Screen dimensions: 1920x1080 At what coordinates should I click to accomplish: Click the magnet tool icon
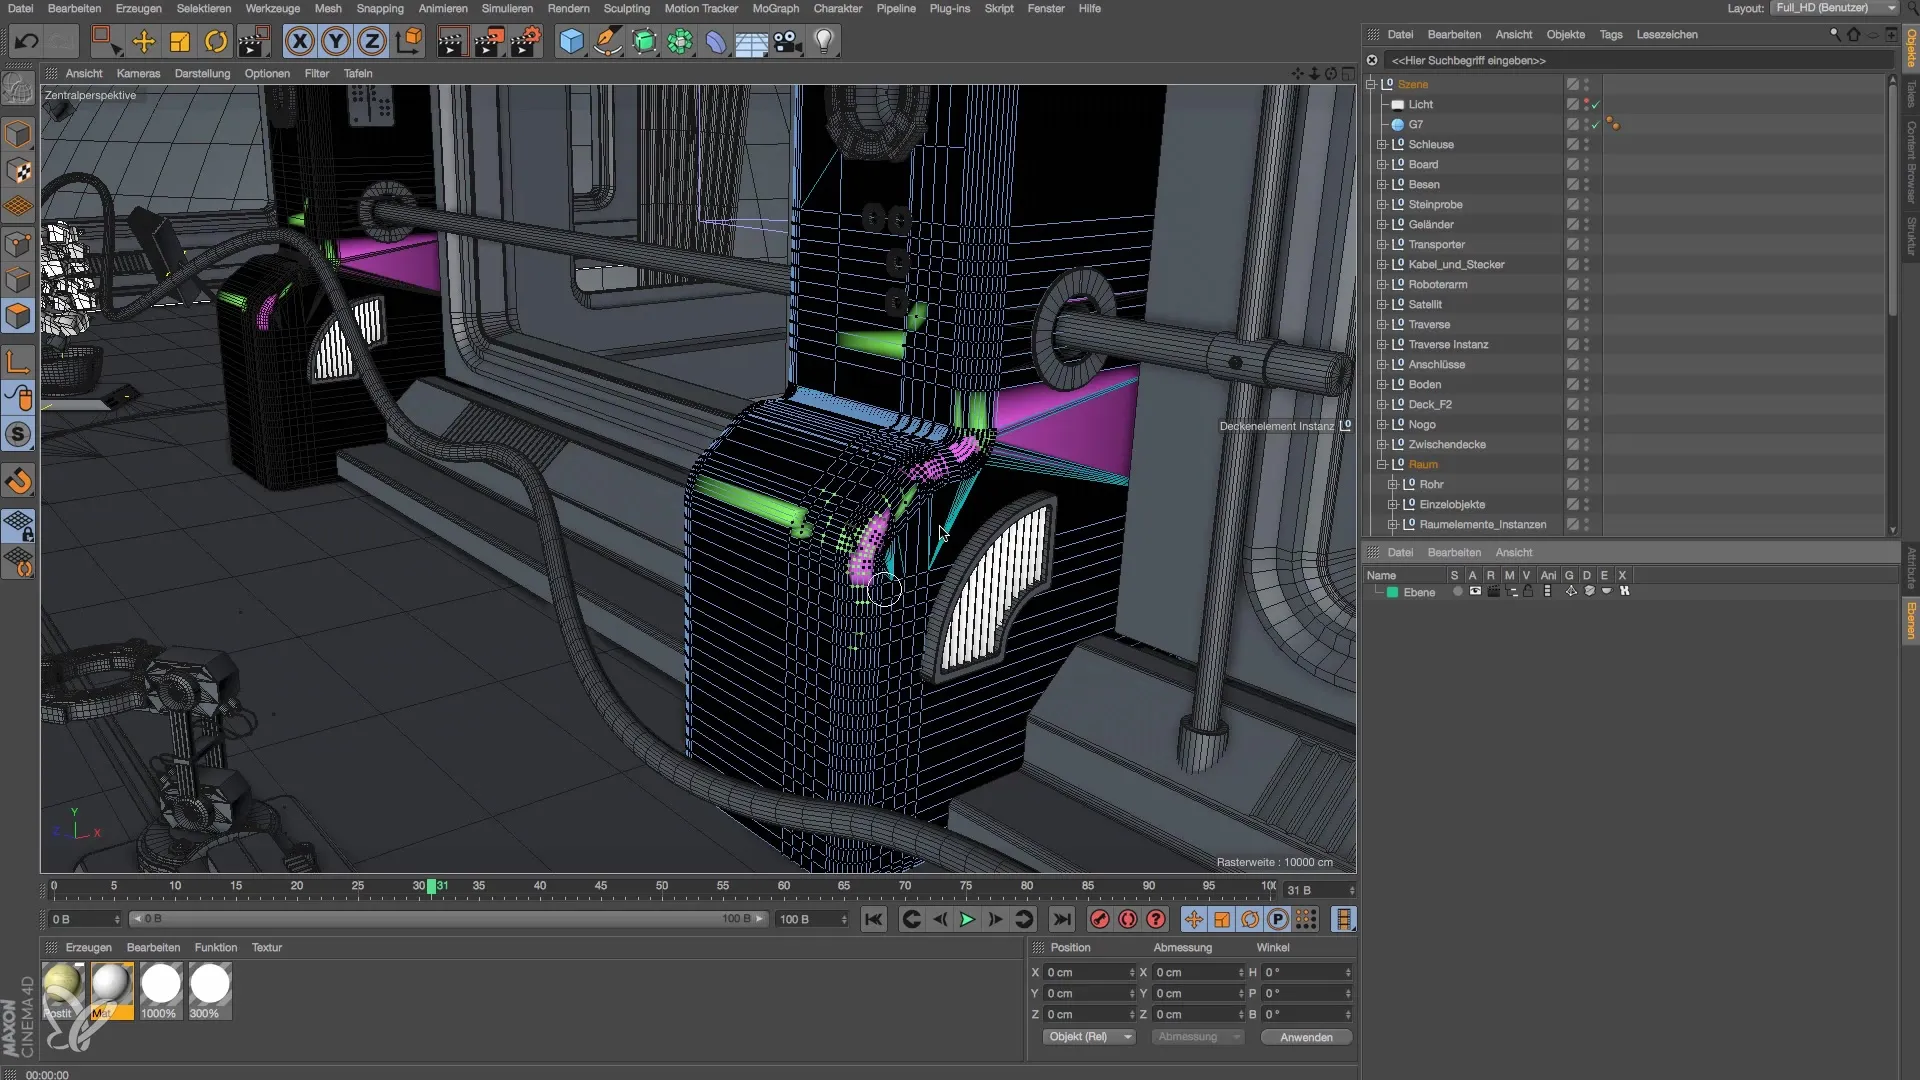pos(18,481)
